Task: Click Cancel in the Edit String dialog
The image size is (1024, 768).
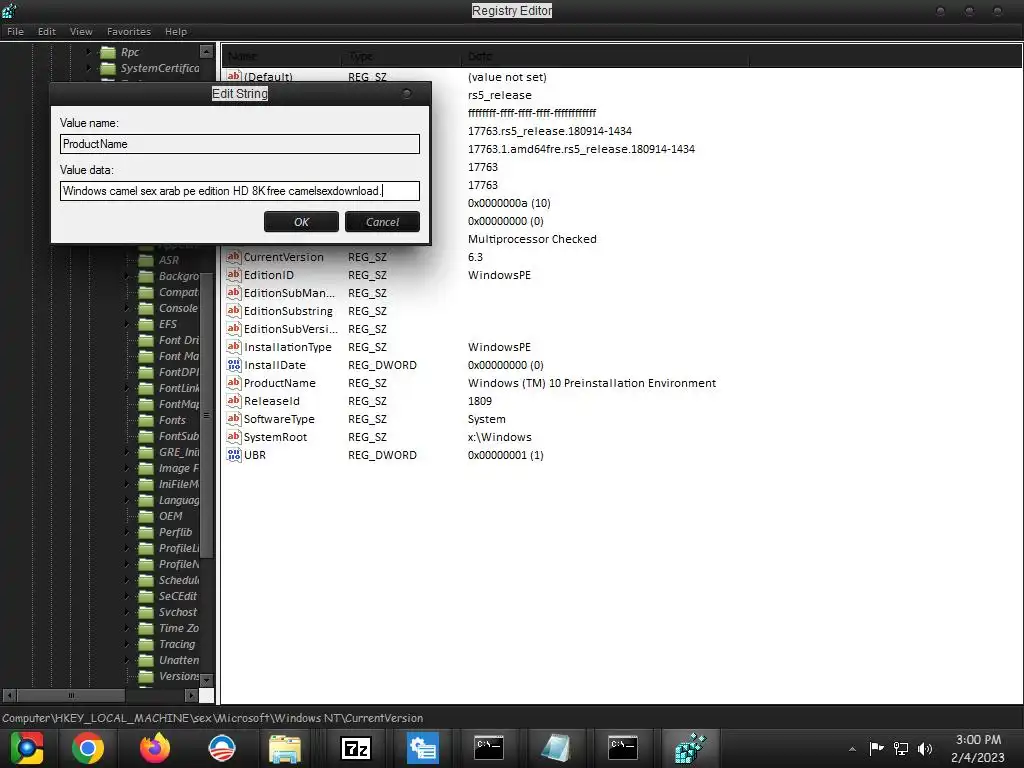Action: (382, 222)
